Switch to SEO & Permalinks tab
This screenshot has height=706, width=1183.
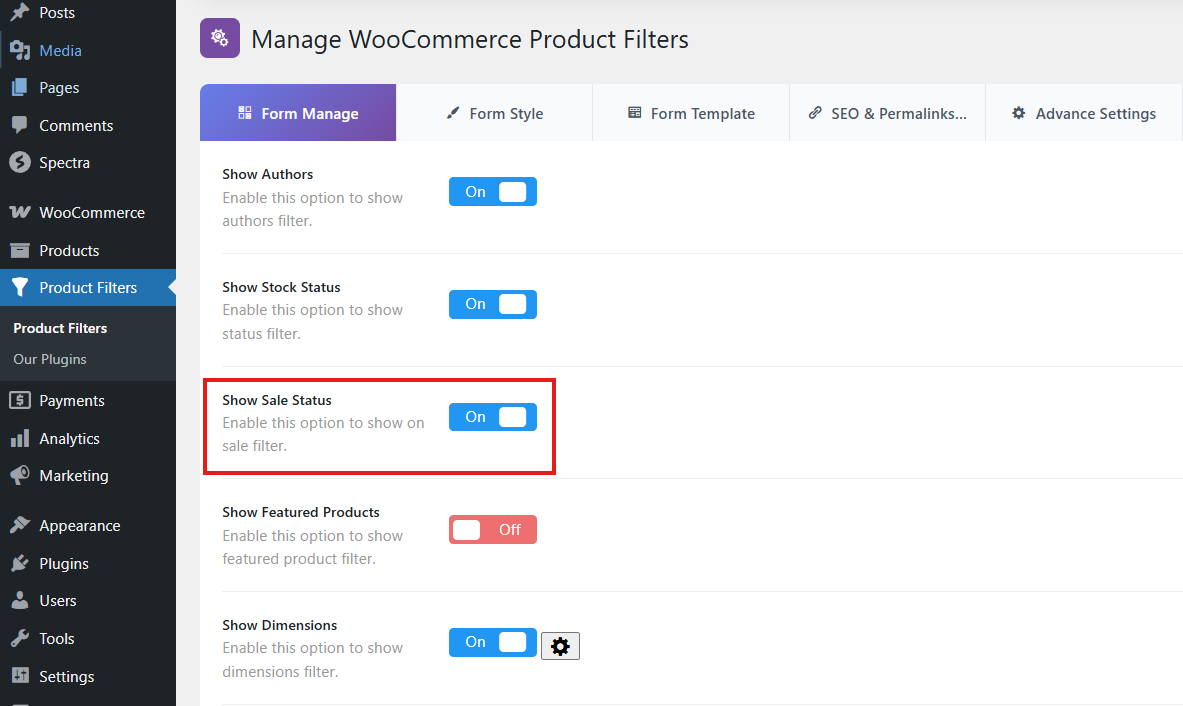[x=887, y=112]
